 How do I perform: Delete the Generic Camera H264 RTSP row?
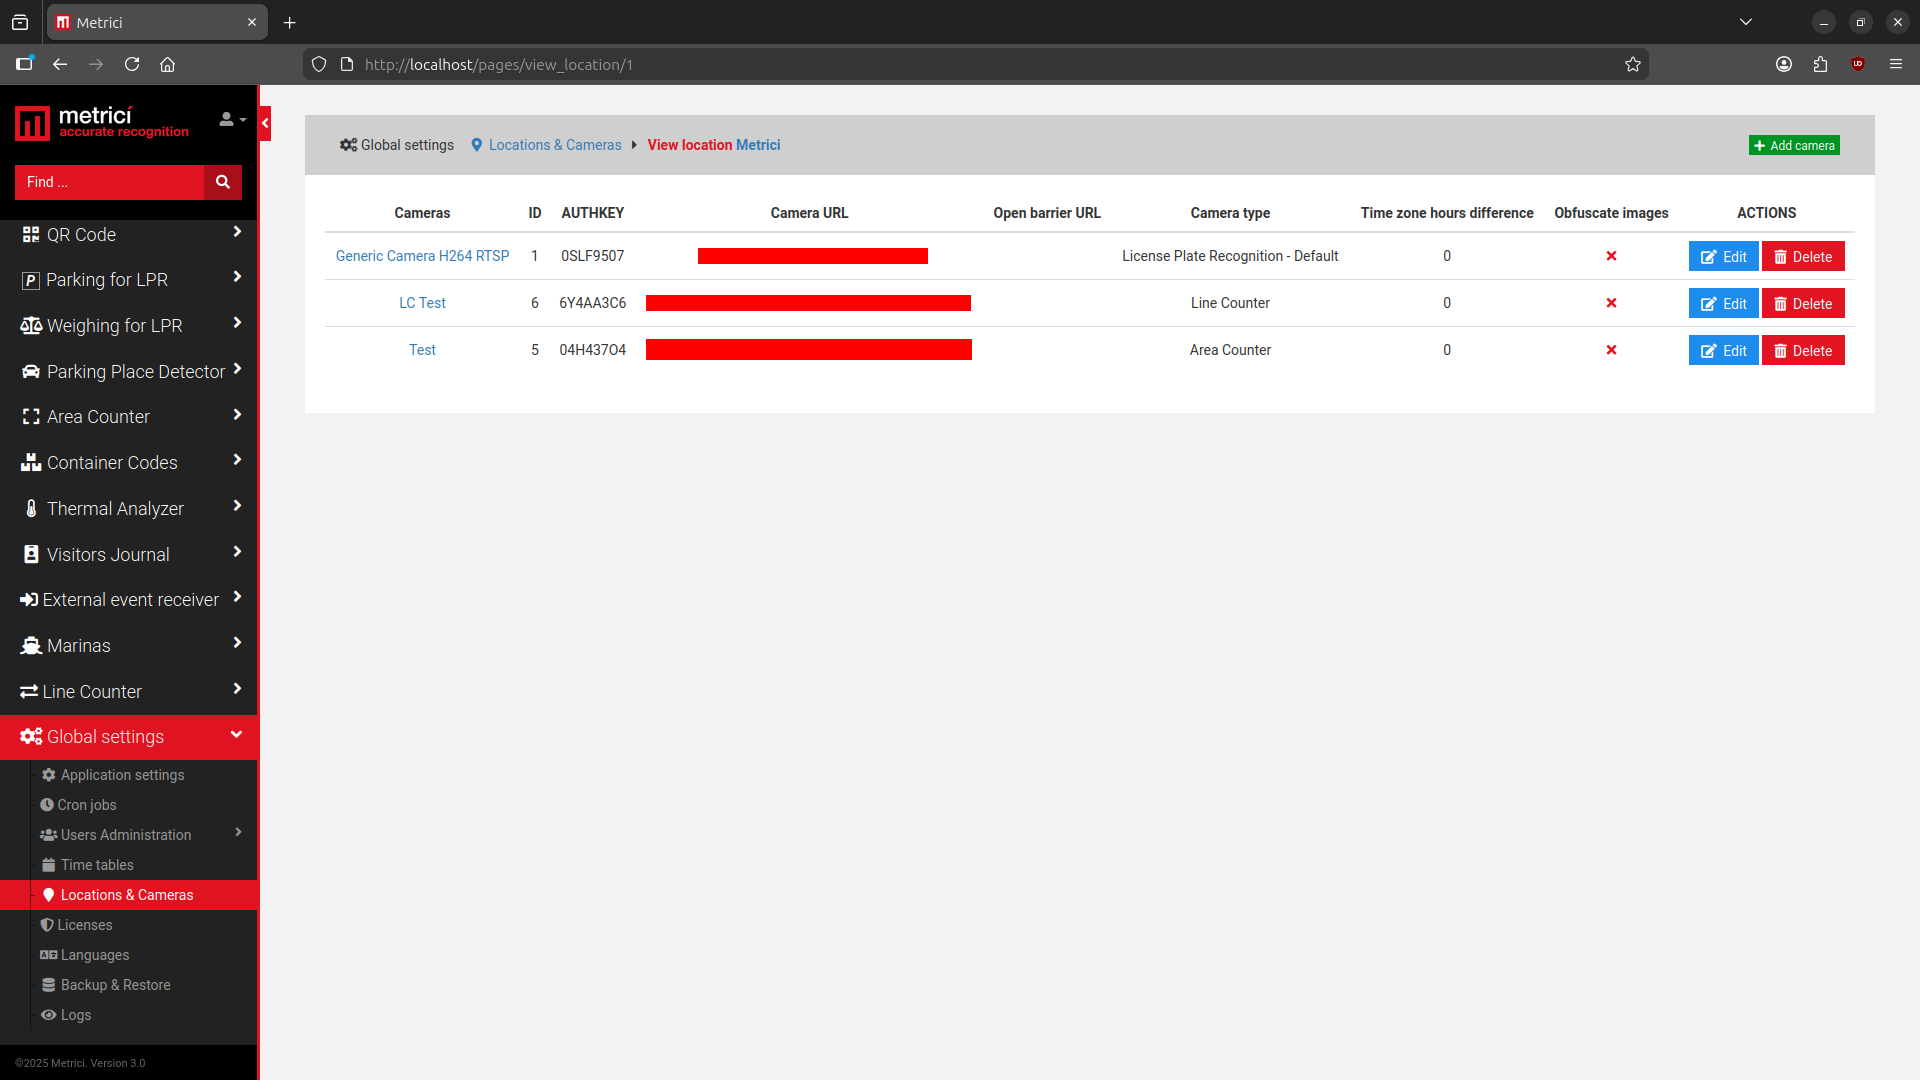1803,257
